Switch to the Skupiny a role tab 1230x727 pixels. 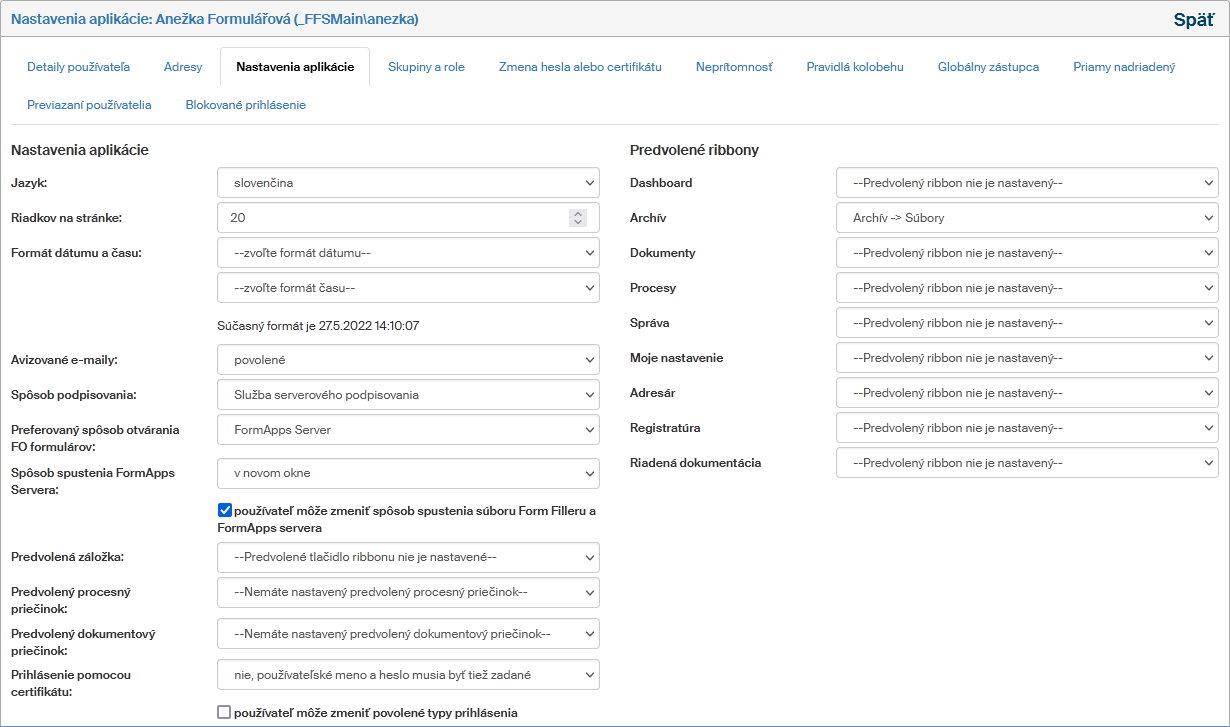pyautogui.click(x=426, y=67)
